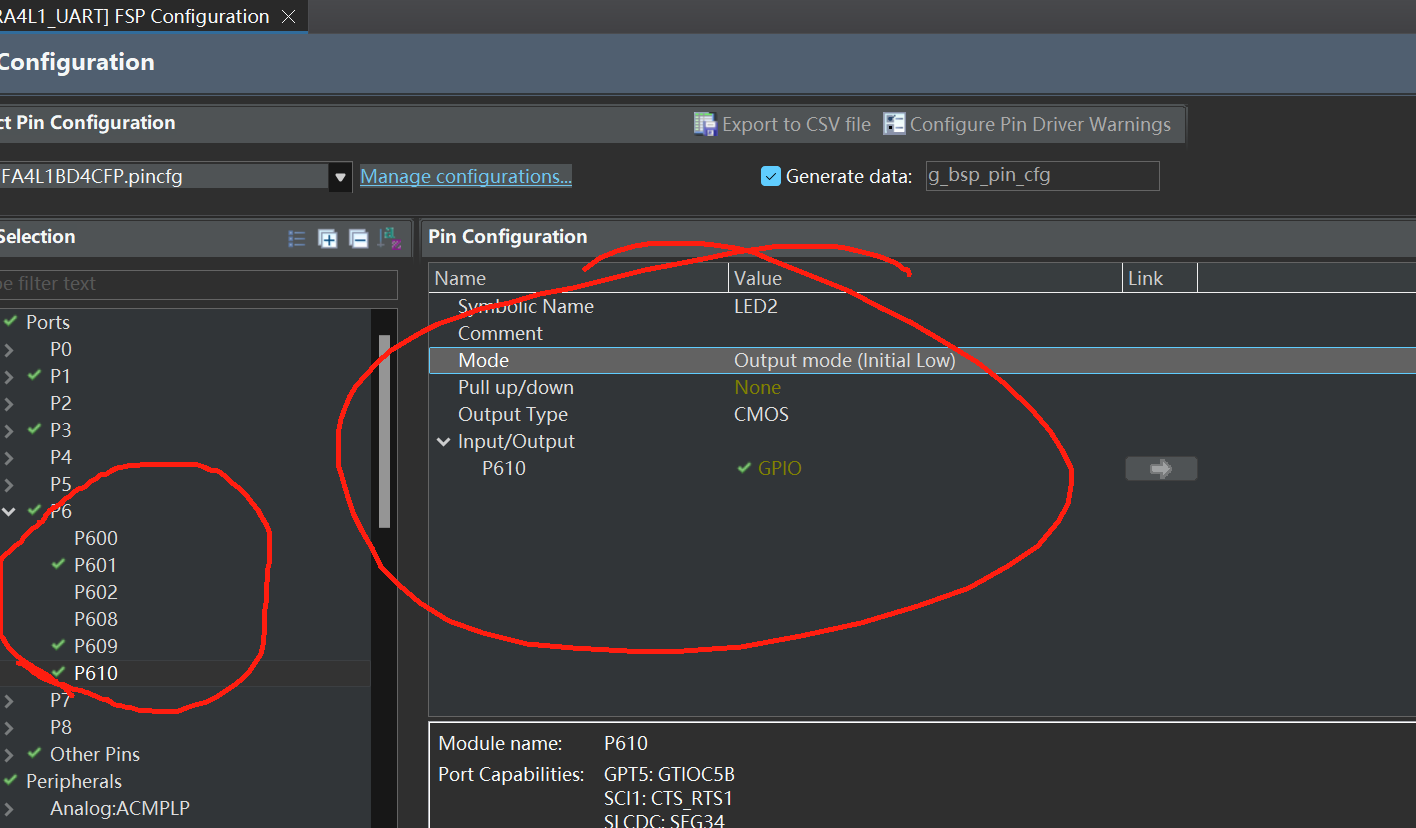Expand the P7 port node
The height and width of the screenshot is (828, 1416).
[9, 701]
